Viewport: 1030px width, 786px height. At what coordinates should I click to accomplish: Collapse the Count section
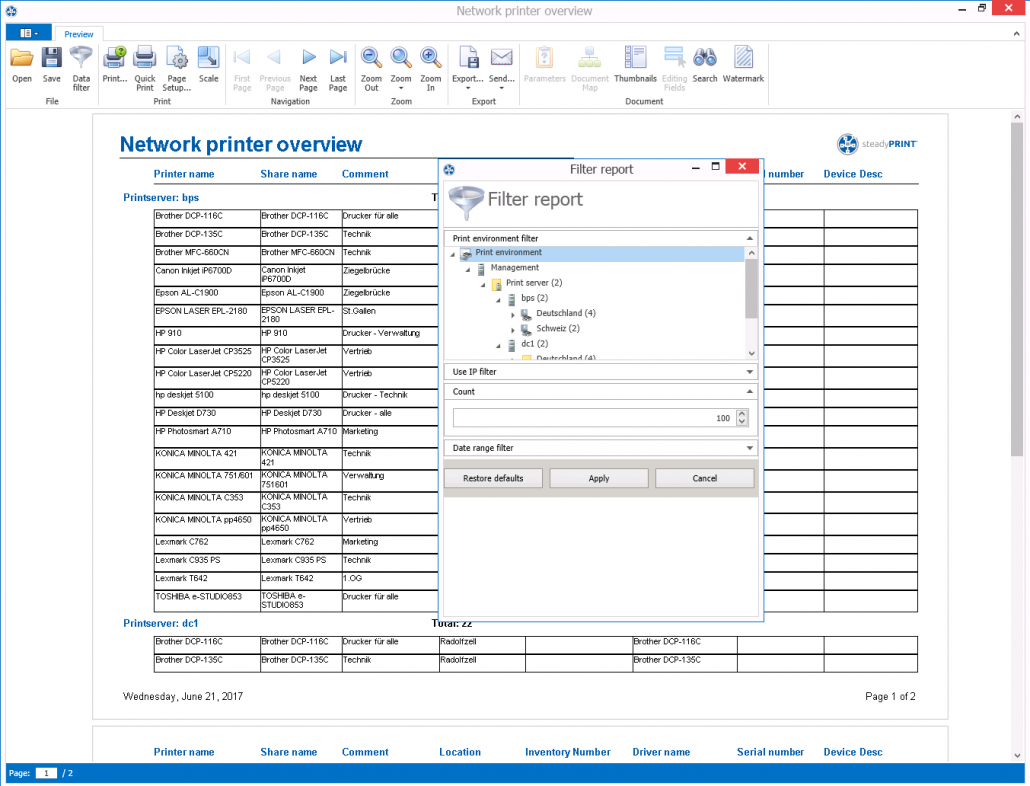(750, 391)
